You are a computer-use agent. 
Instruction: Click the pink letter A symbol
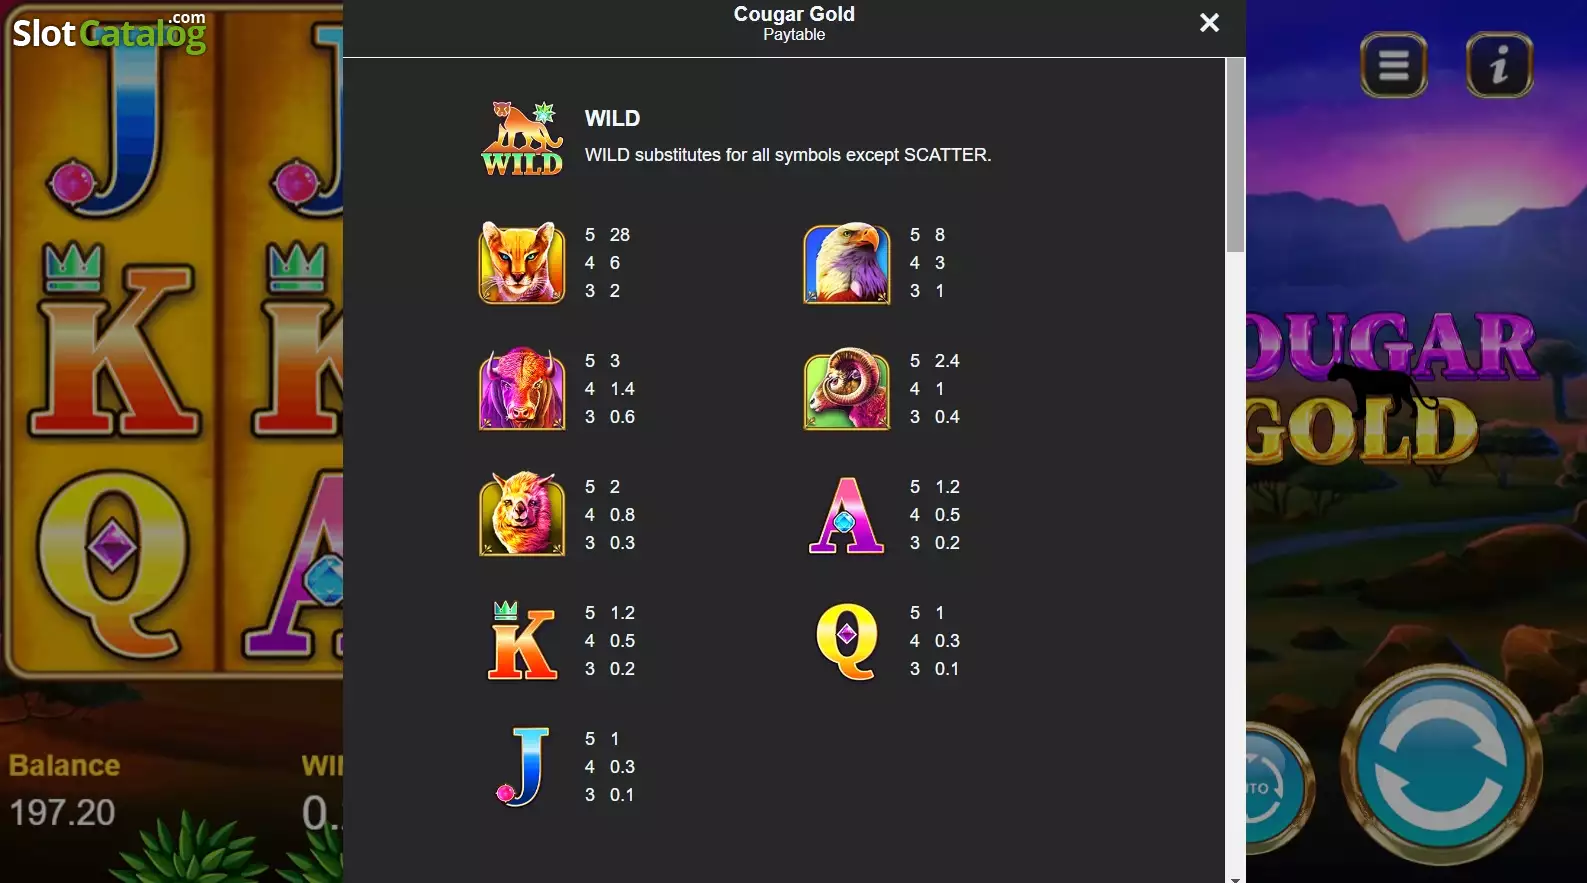(x=846, y=515)
